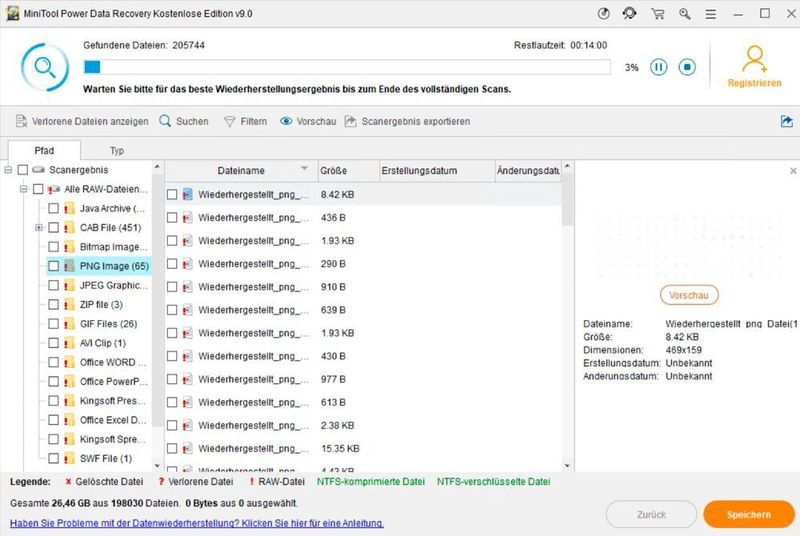Image resolution: width=800 pixels, height=536 pixels.
Task: Check the Alle RAW-Dateien checkbox
Action: 38,189
